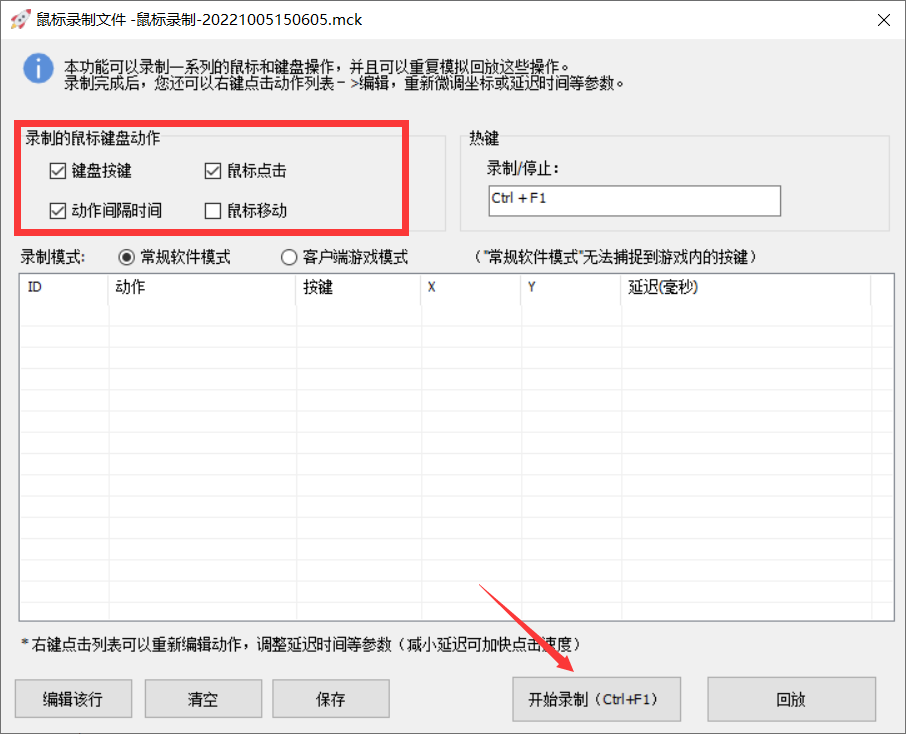This screenshot has width=906, height=734.
Task: Click the 编辑该行 button
Action: click(72, 699)
